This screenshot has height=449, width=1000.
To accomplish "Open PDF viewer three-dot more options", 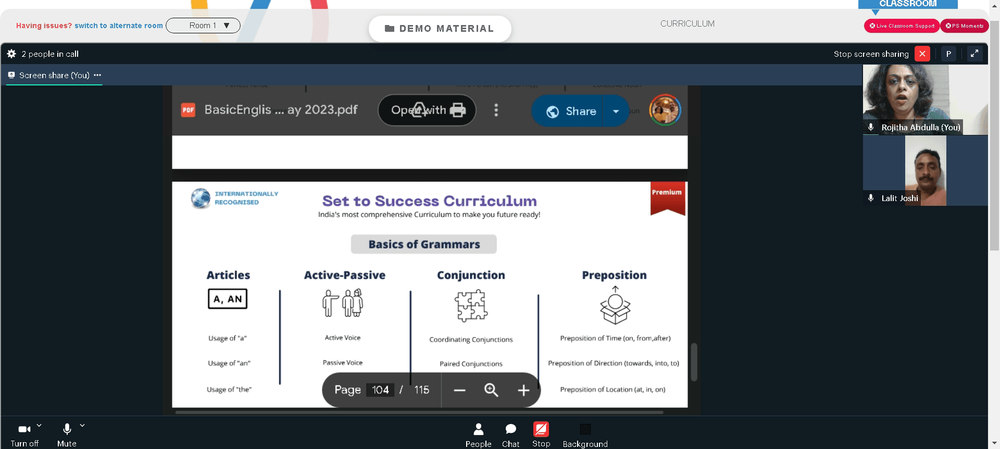I will (x=496, y=110).
